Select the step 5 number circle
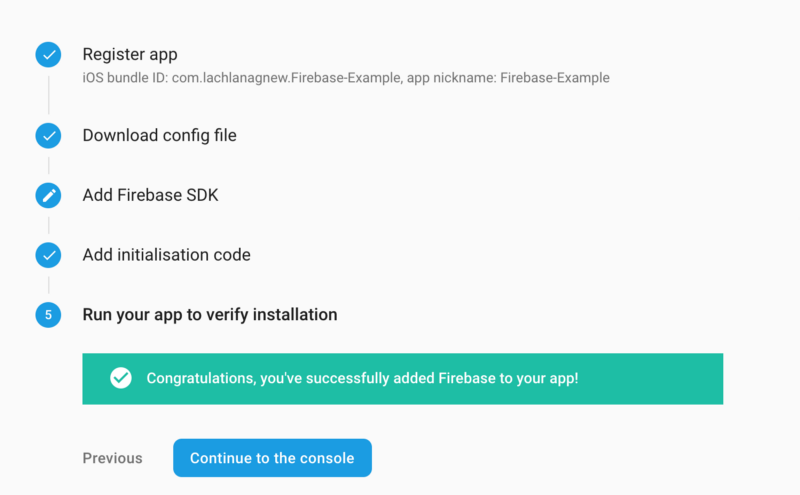The image size is (800, 495). (48, 315)
